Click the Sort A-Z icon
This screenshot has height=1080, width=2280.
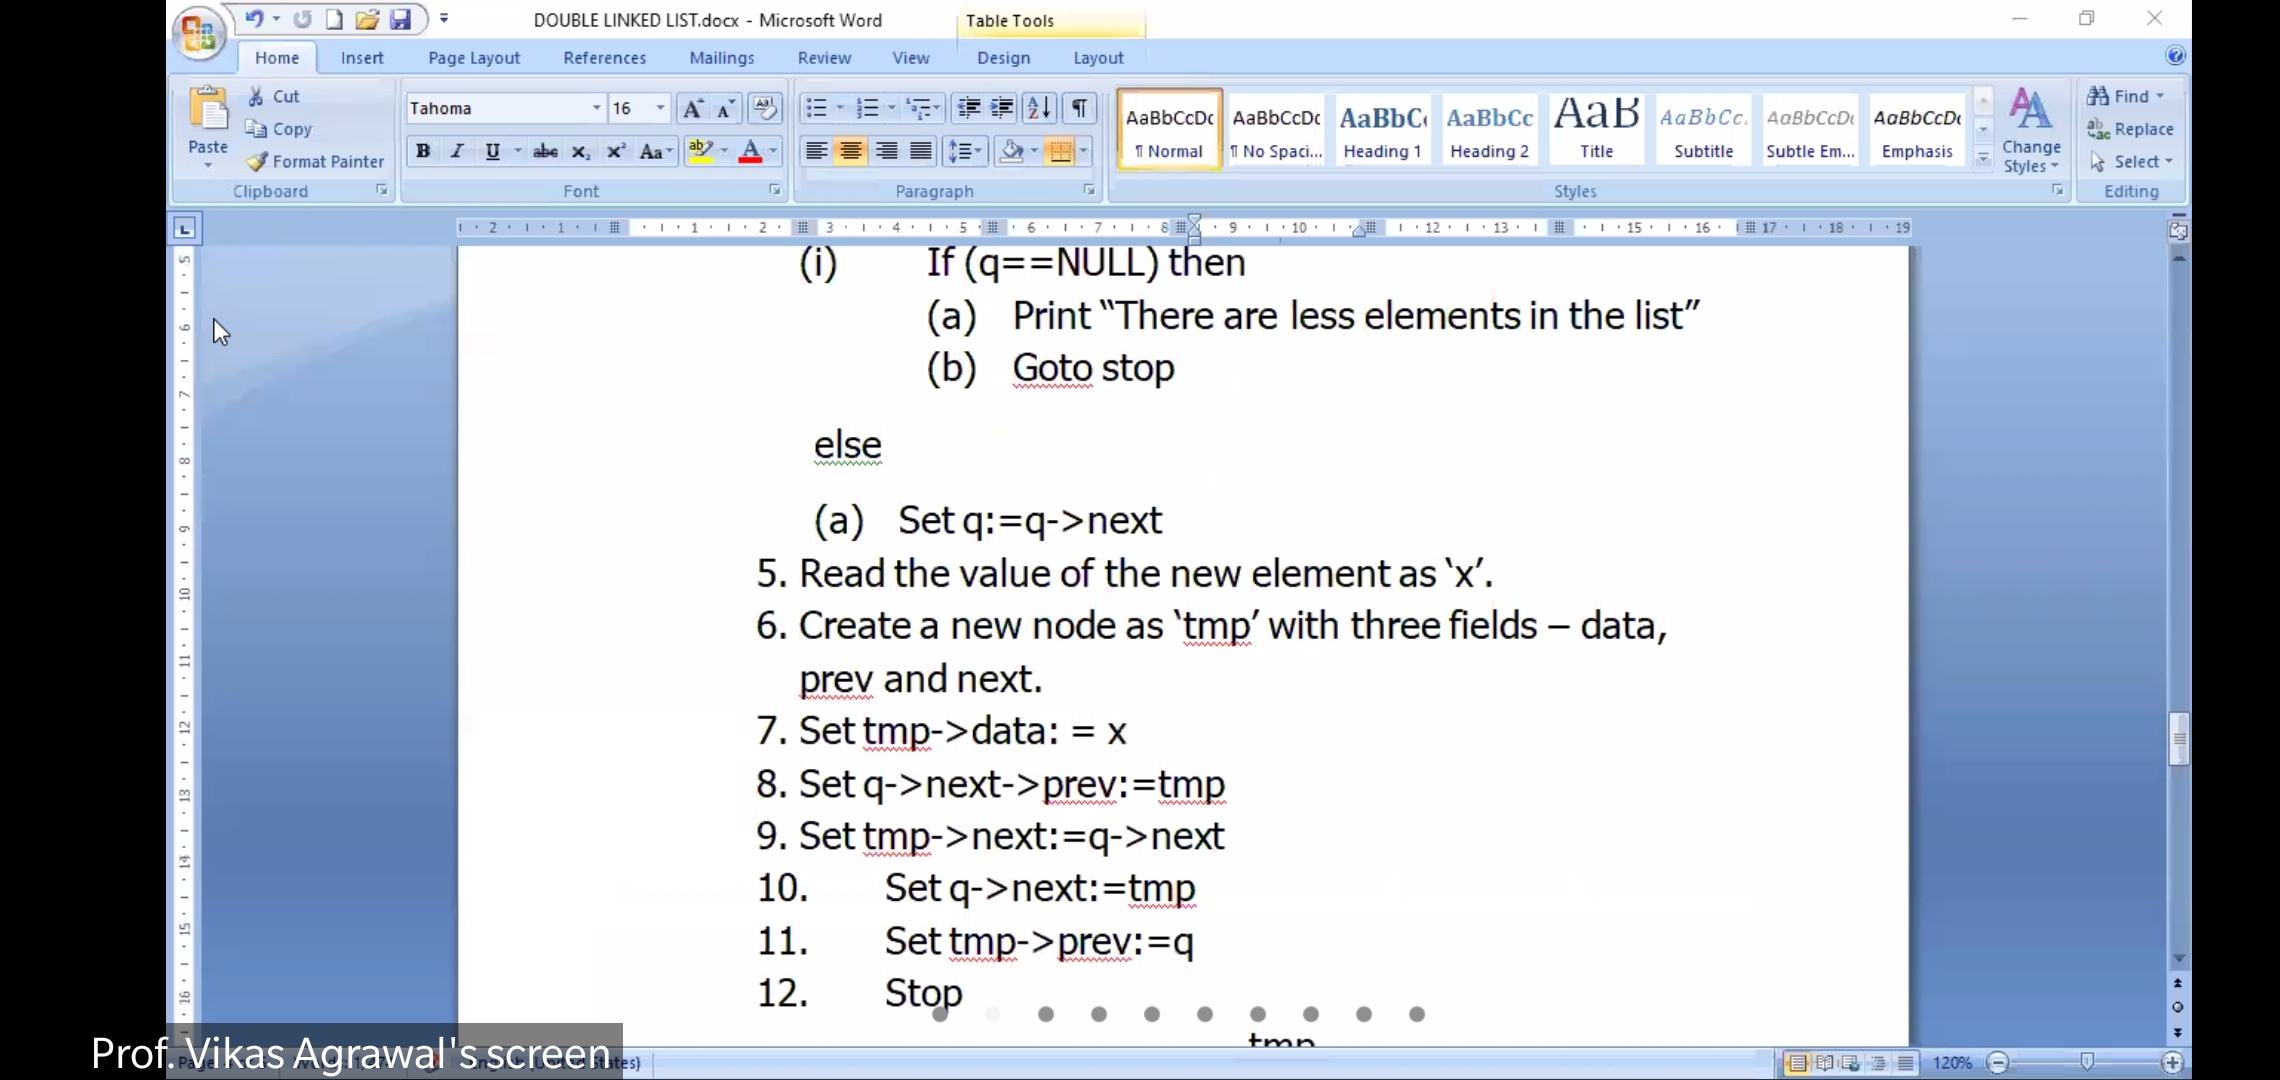click(x=1039, y=108)
